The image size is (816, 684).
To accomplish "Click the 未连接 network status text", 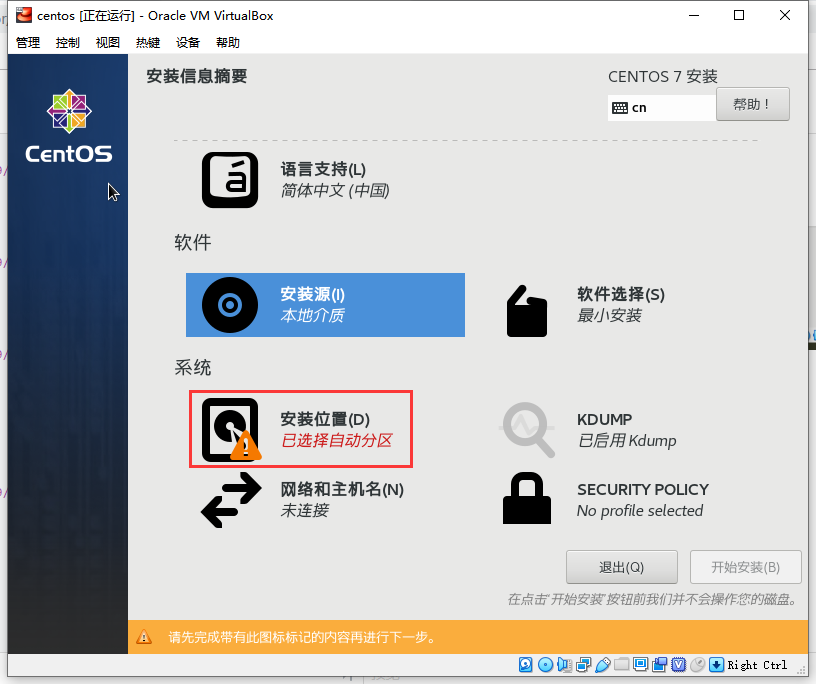I will click(305, 510).
